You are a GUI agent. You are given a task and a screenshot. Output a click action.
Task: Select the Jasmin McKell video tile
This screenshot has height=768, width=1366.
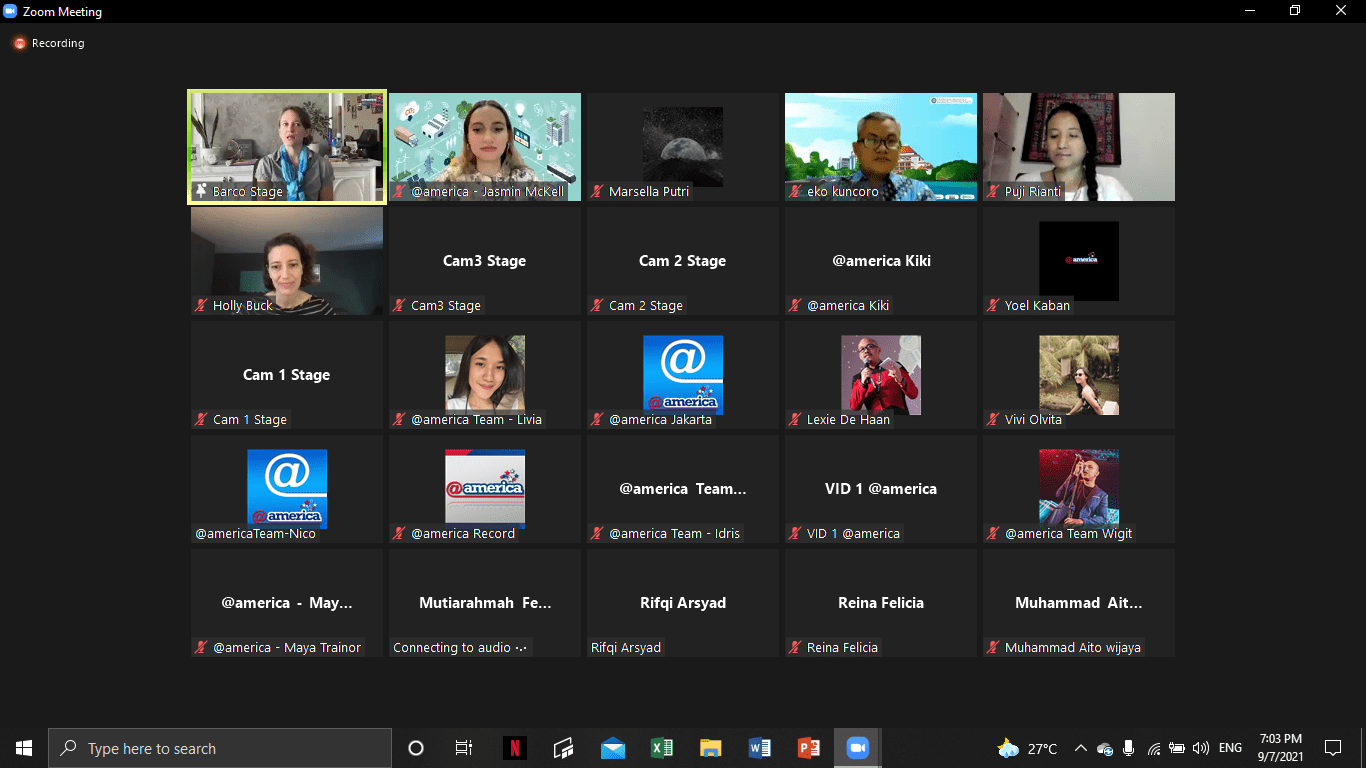(485, 147)
